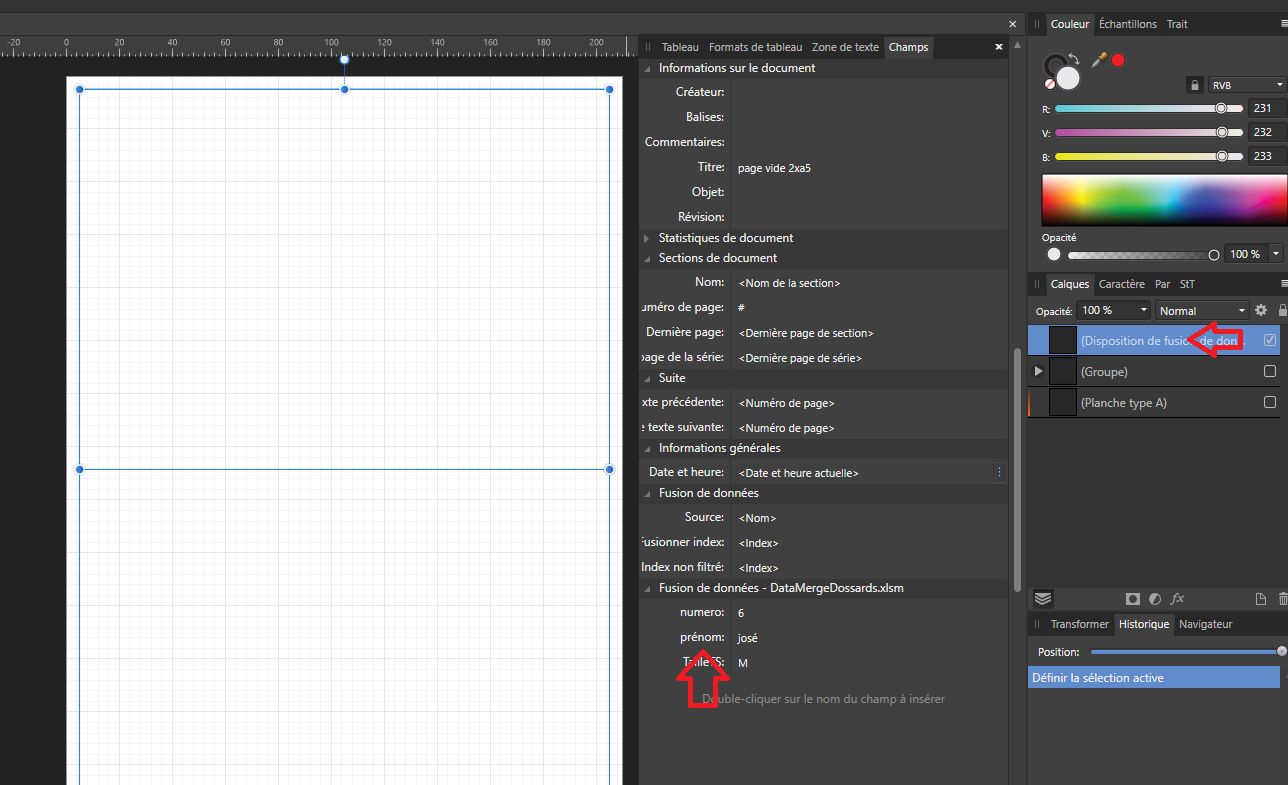
Task: Switch to the Trait tab
Action: 1177,24
